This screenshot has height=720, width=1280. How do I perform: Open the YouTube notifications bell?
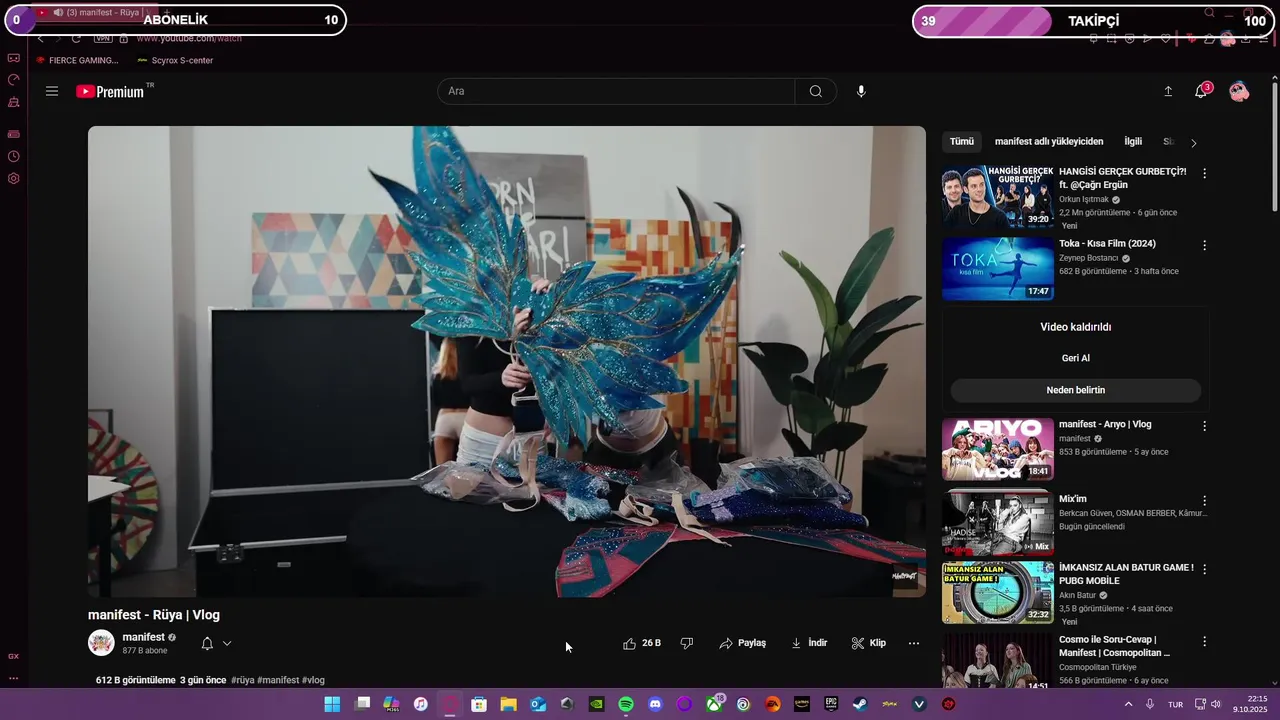pos(1201,91)
